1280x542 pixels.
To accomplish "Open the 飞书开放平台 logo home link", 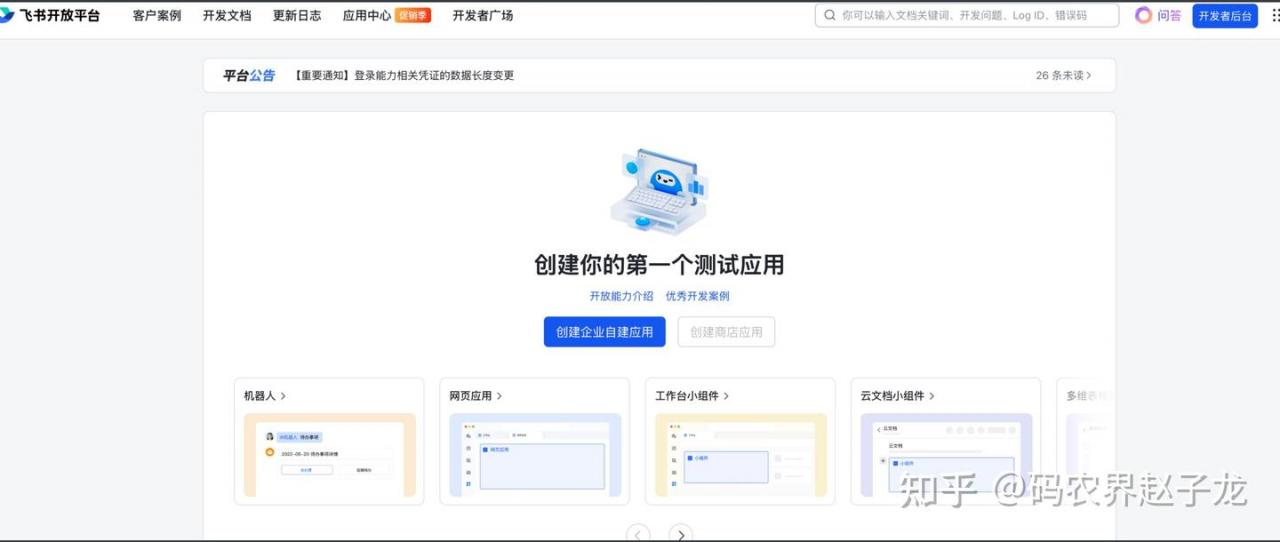I will point(50,16).
